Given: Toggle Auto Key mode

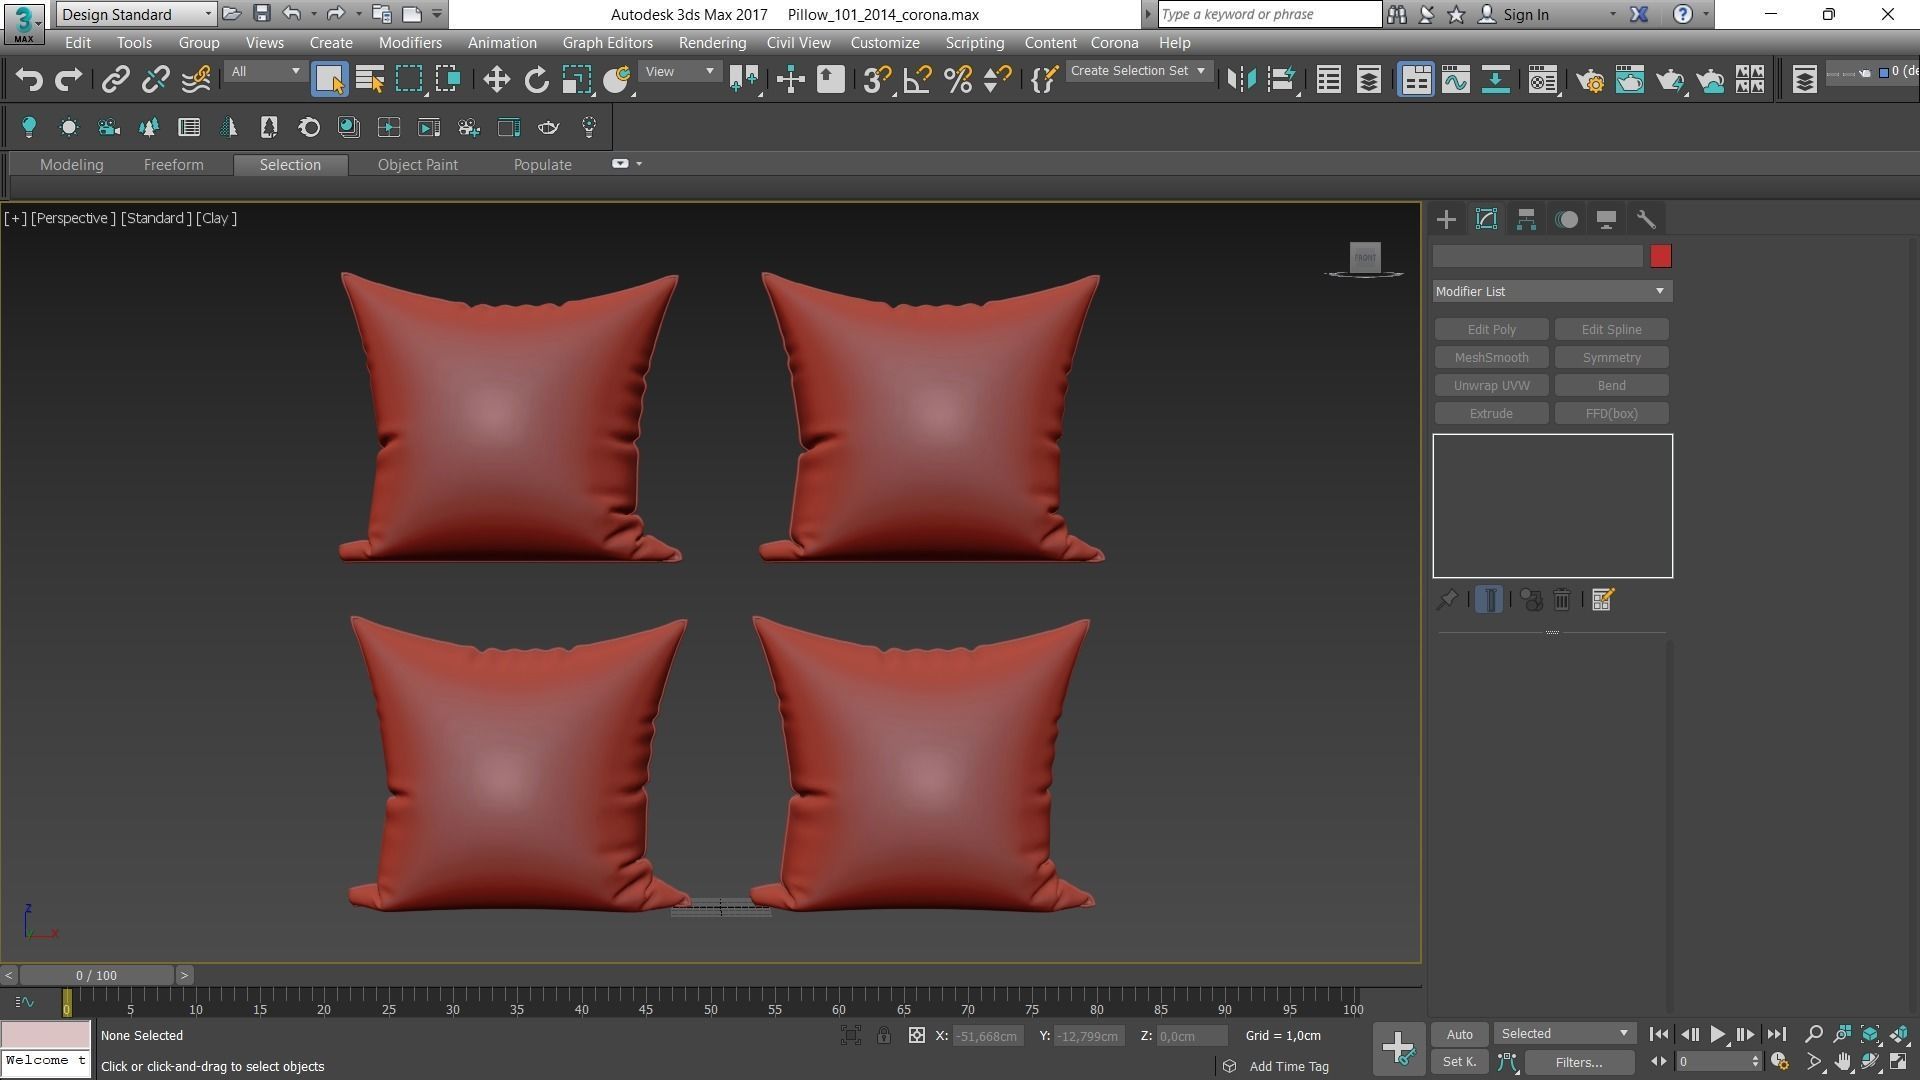Looking at the screenshot, I should [x=1459, y=1034].
